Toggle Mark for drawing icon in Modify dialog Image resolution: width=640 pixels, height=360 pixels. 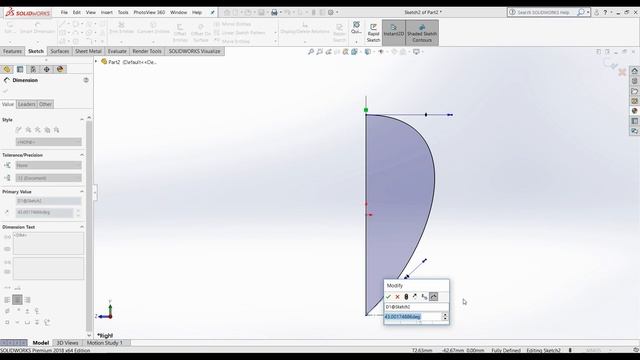(x=433, y=297)
